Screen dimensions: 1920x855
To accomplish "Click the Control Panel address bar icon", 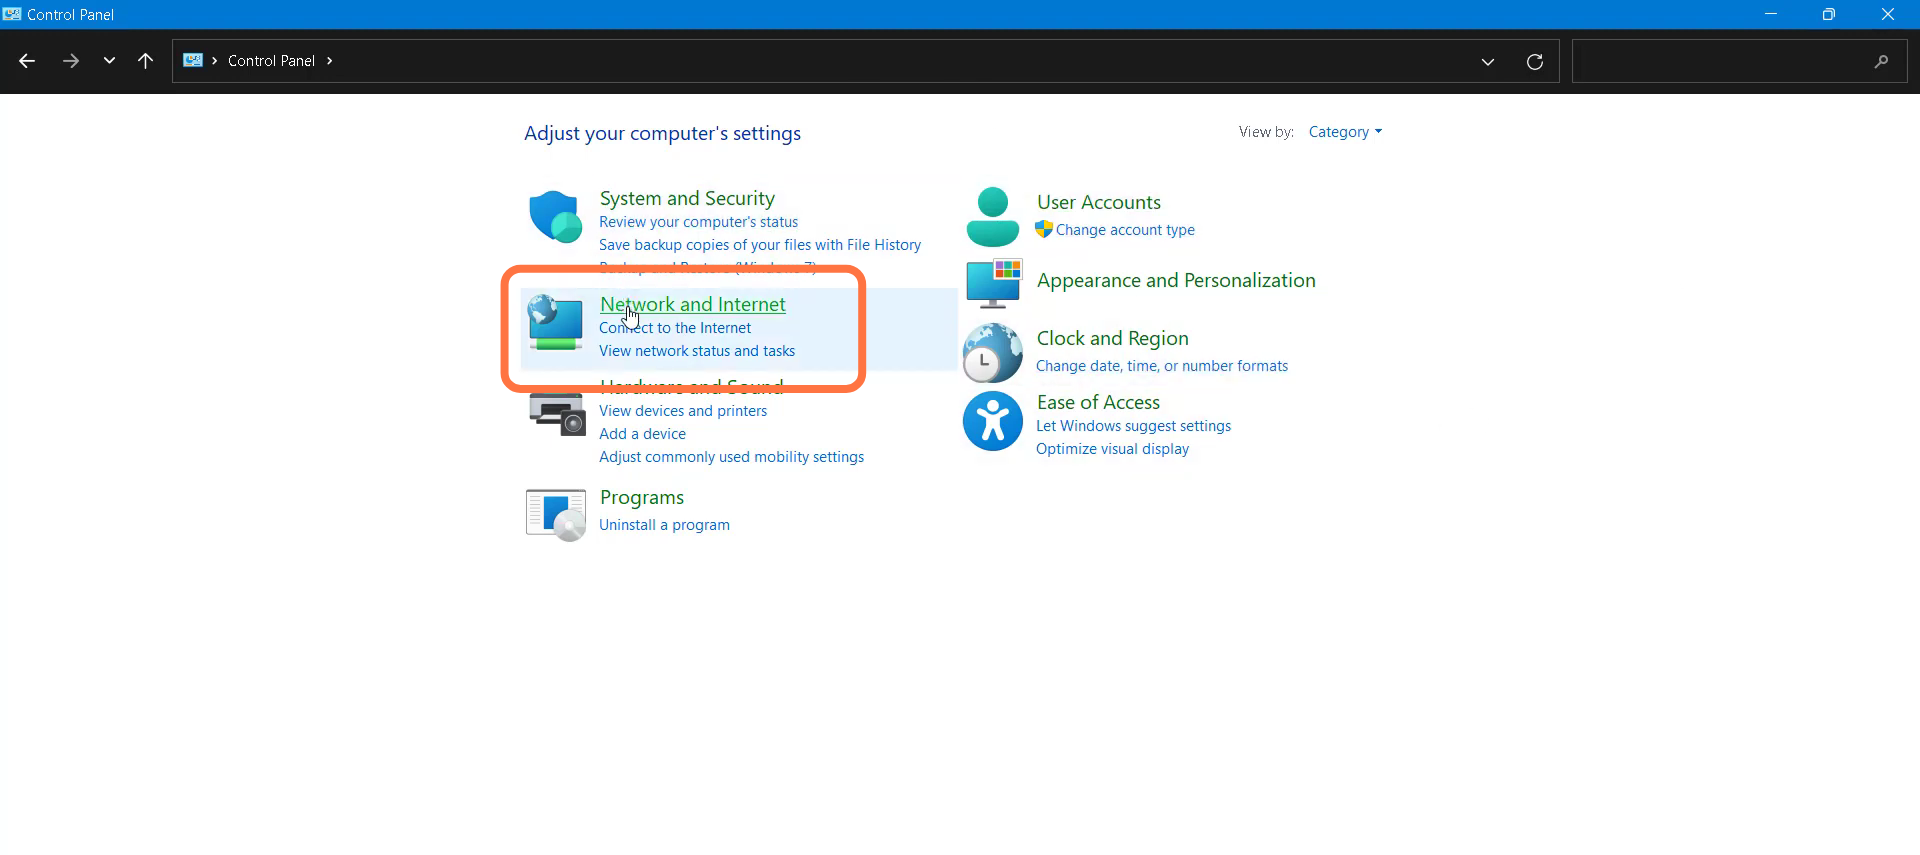I will [193, 60].
